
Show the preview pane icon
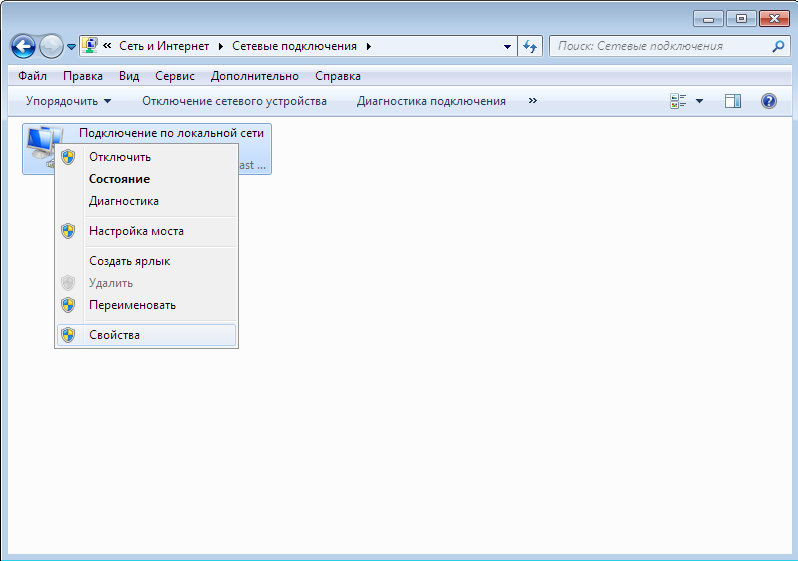[x=733, y=101]
